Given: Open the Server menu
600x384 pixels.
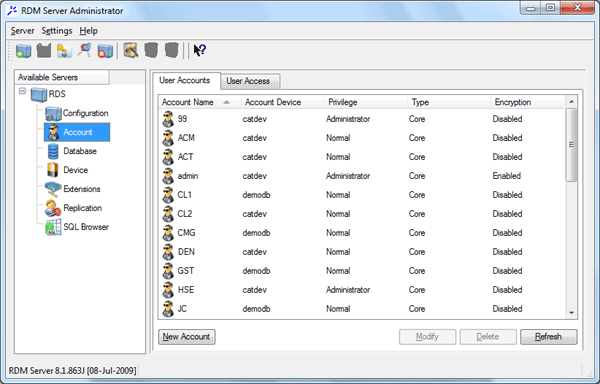Looking at the screenshot, I should point(23,31).
